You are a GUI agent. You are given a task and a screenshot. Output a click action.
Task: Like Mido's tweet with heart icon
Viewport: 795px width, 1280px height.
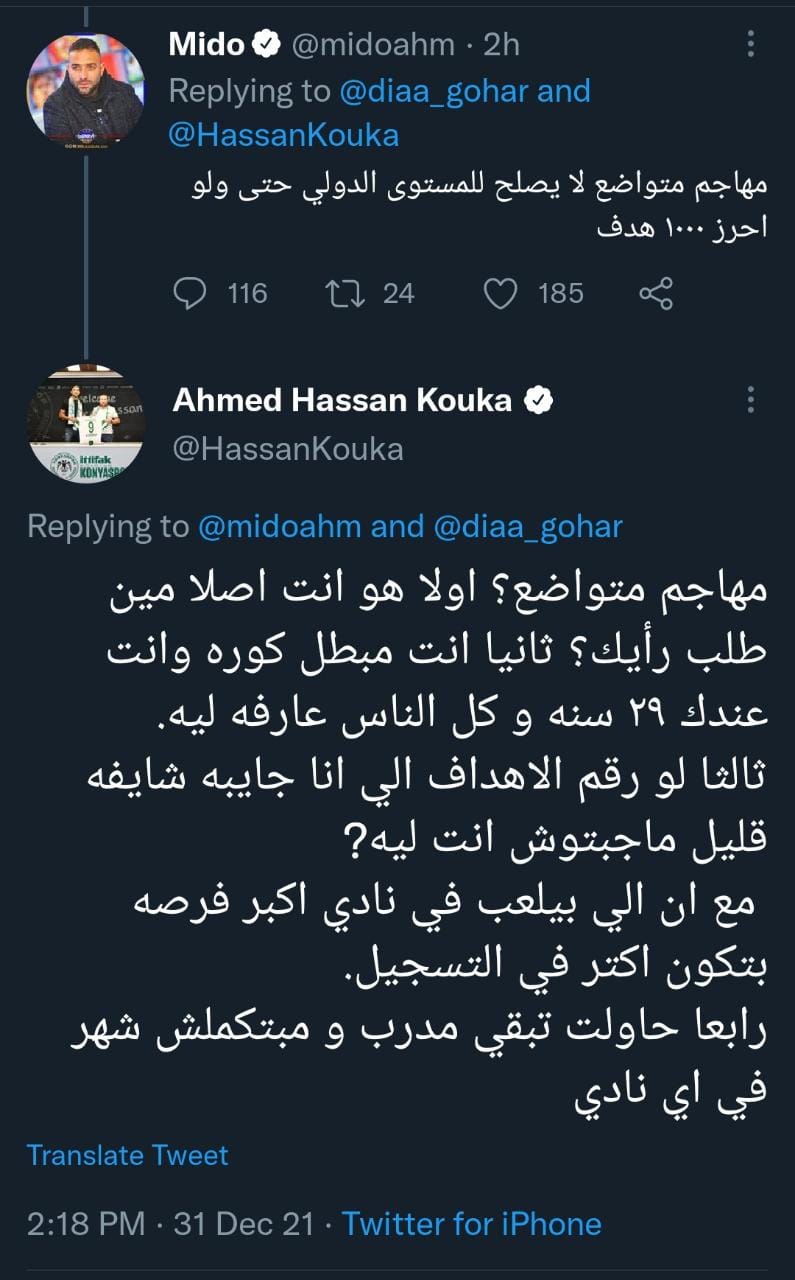(x=500, y=293)
